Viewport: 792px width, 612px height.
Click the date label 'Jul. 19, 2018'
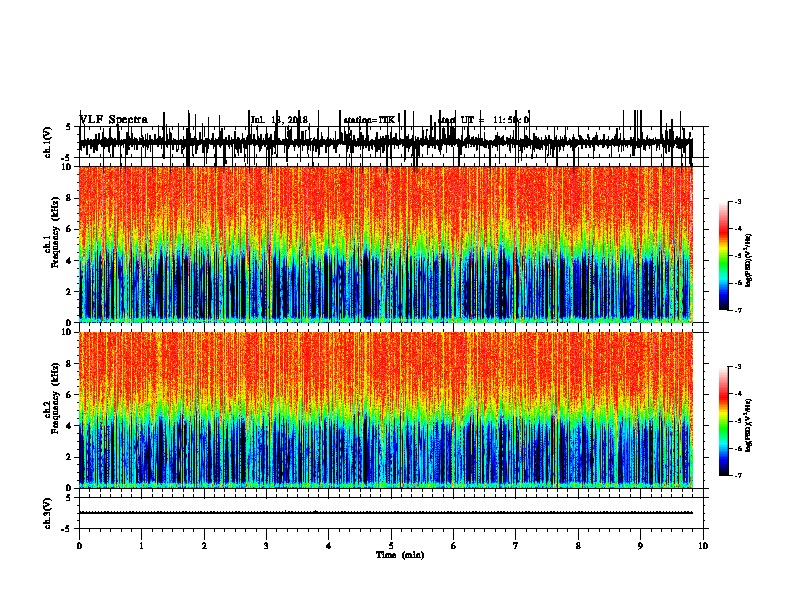tap(279, 120)
